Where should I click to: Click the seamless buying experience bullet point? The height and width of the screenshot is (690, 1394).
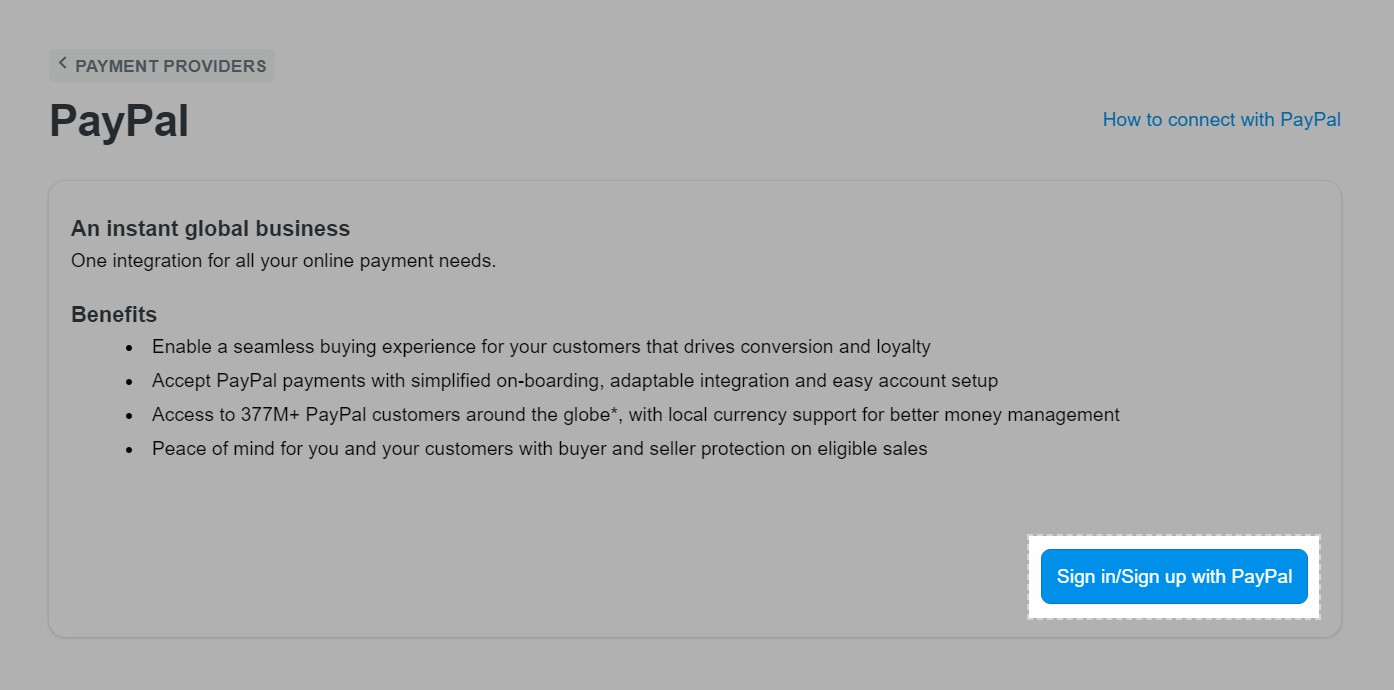[x=540, y=347]
